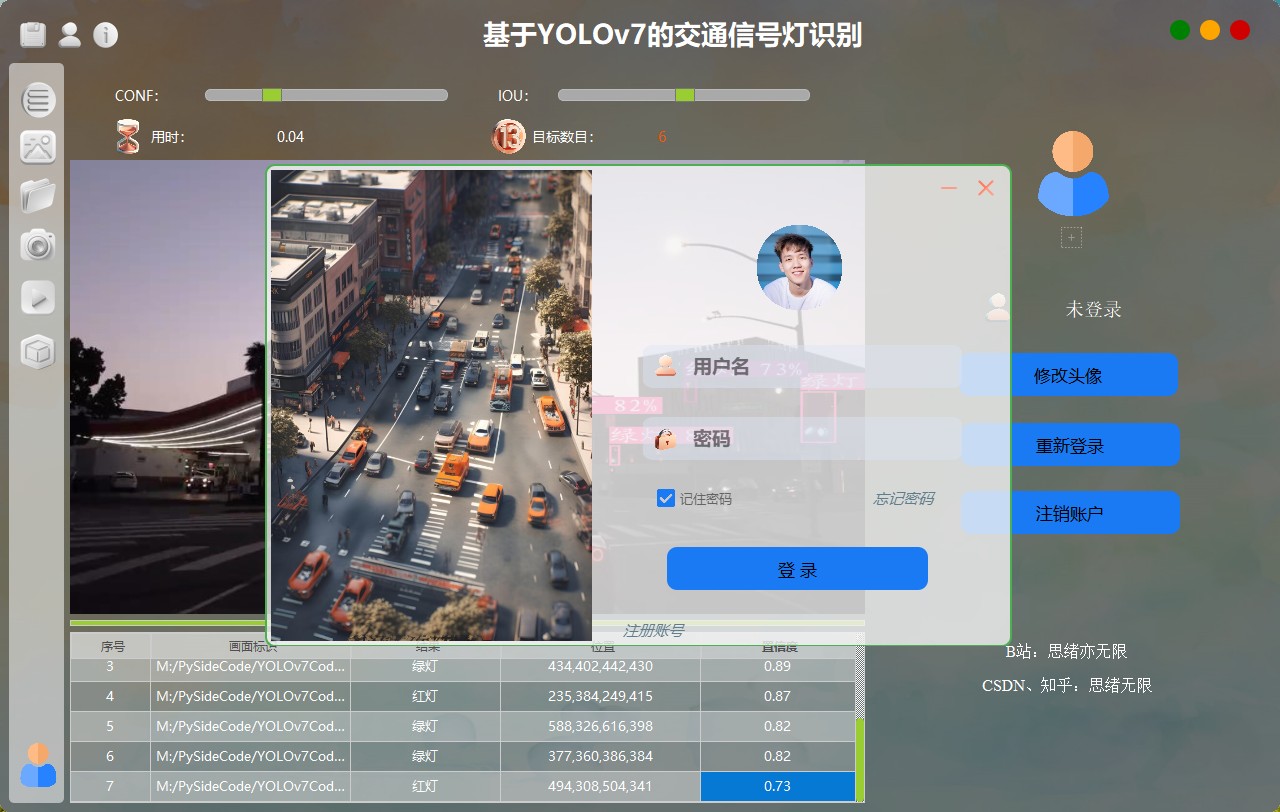Screen dimensions: 1280x812
Task: Click the B站：思绪亦无限 text
Action: [1066, 651]
